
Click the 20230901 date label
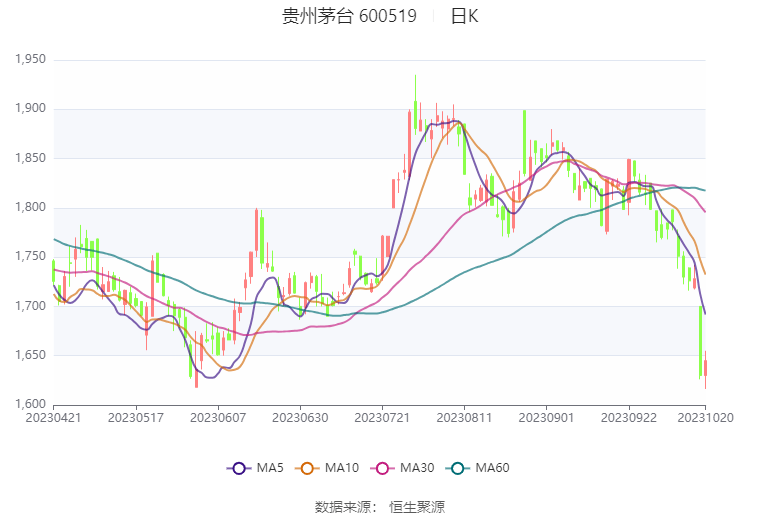pyautogui.click(x=546, y=418)
